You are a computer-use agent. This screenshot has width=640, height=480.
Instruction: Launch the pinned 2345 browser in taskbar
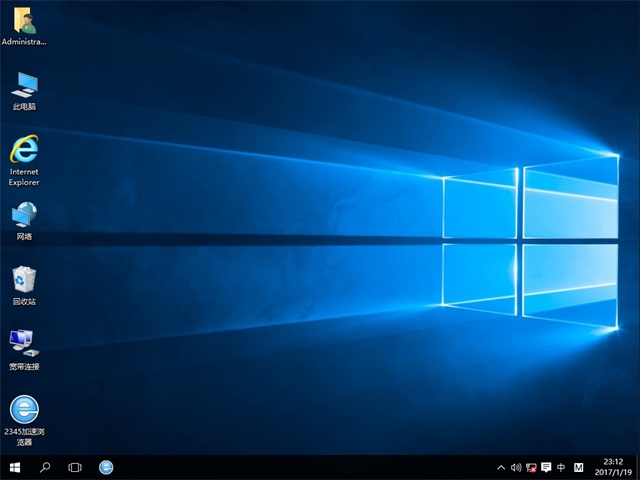coord(106,467)
